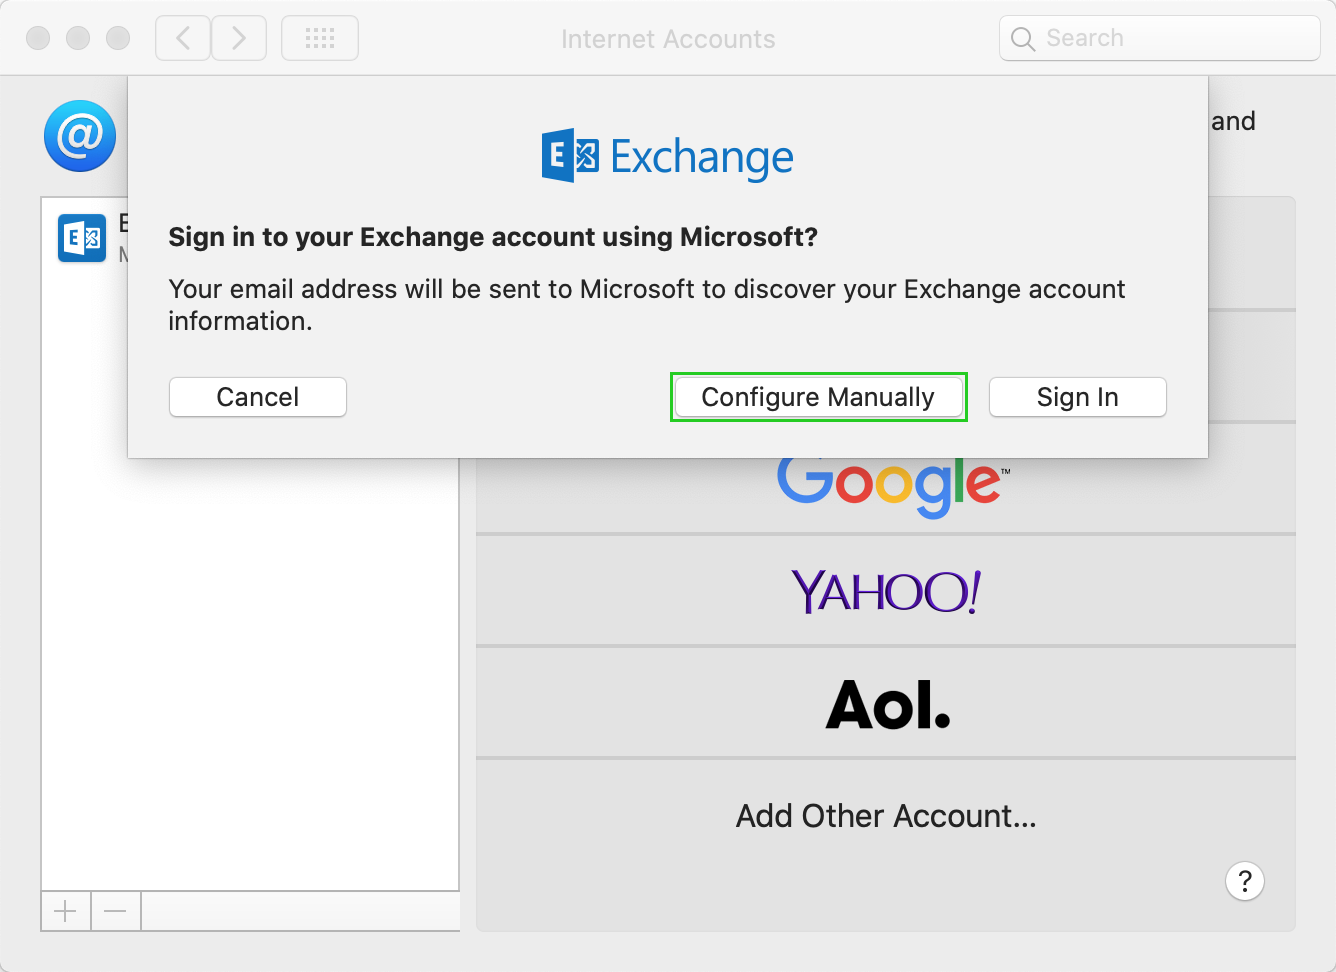
Task: Select the Exchange account icon in sidebar
Action: (82, 238)
